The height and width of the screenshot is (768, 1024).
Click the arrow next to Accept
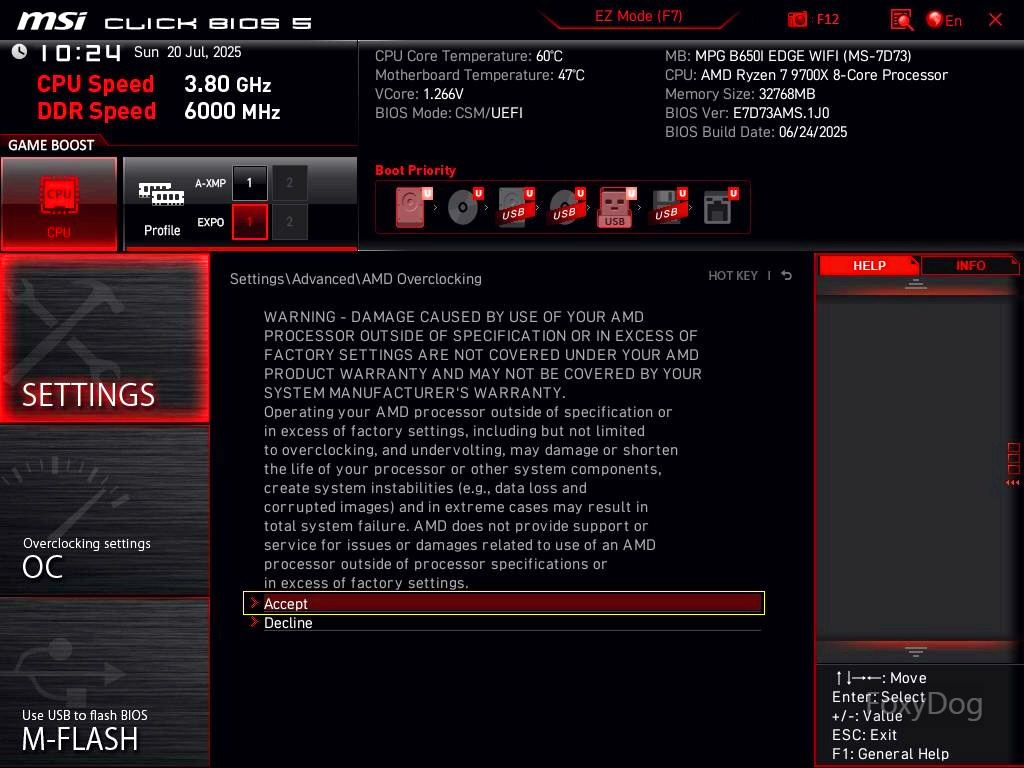click(254, 603)
